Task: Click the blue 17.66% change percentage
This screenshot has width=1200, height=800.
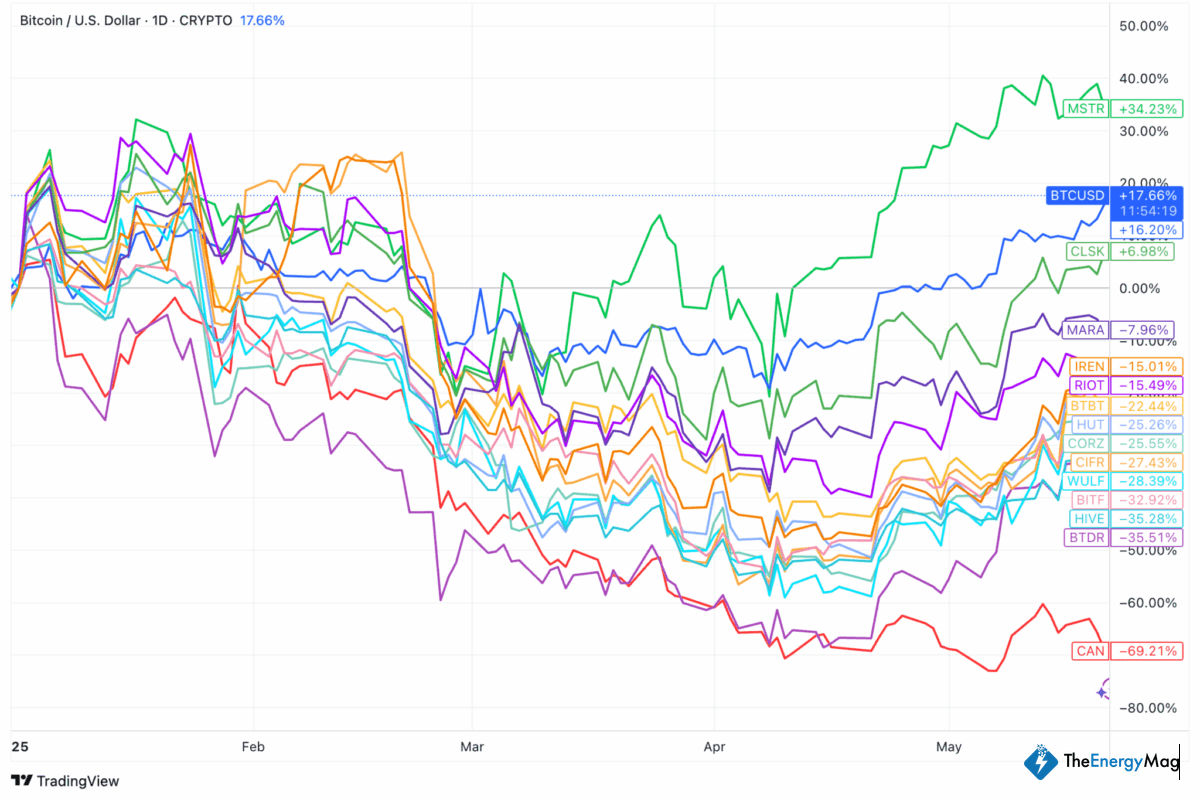Action: coord(262,19)
